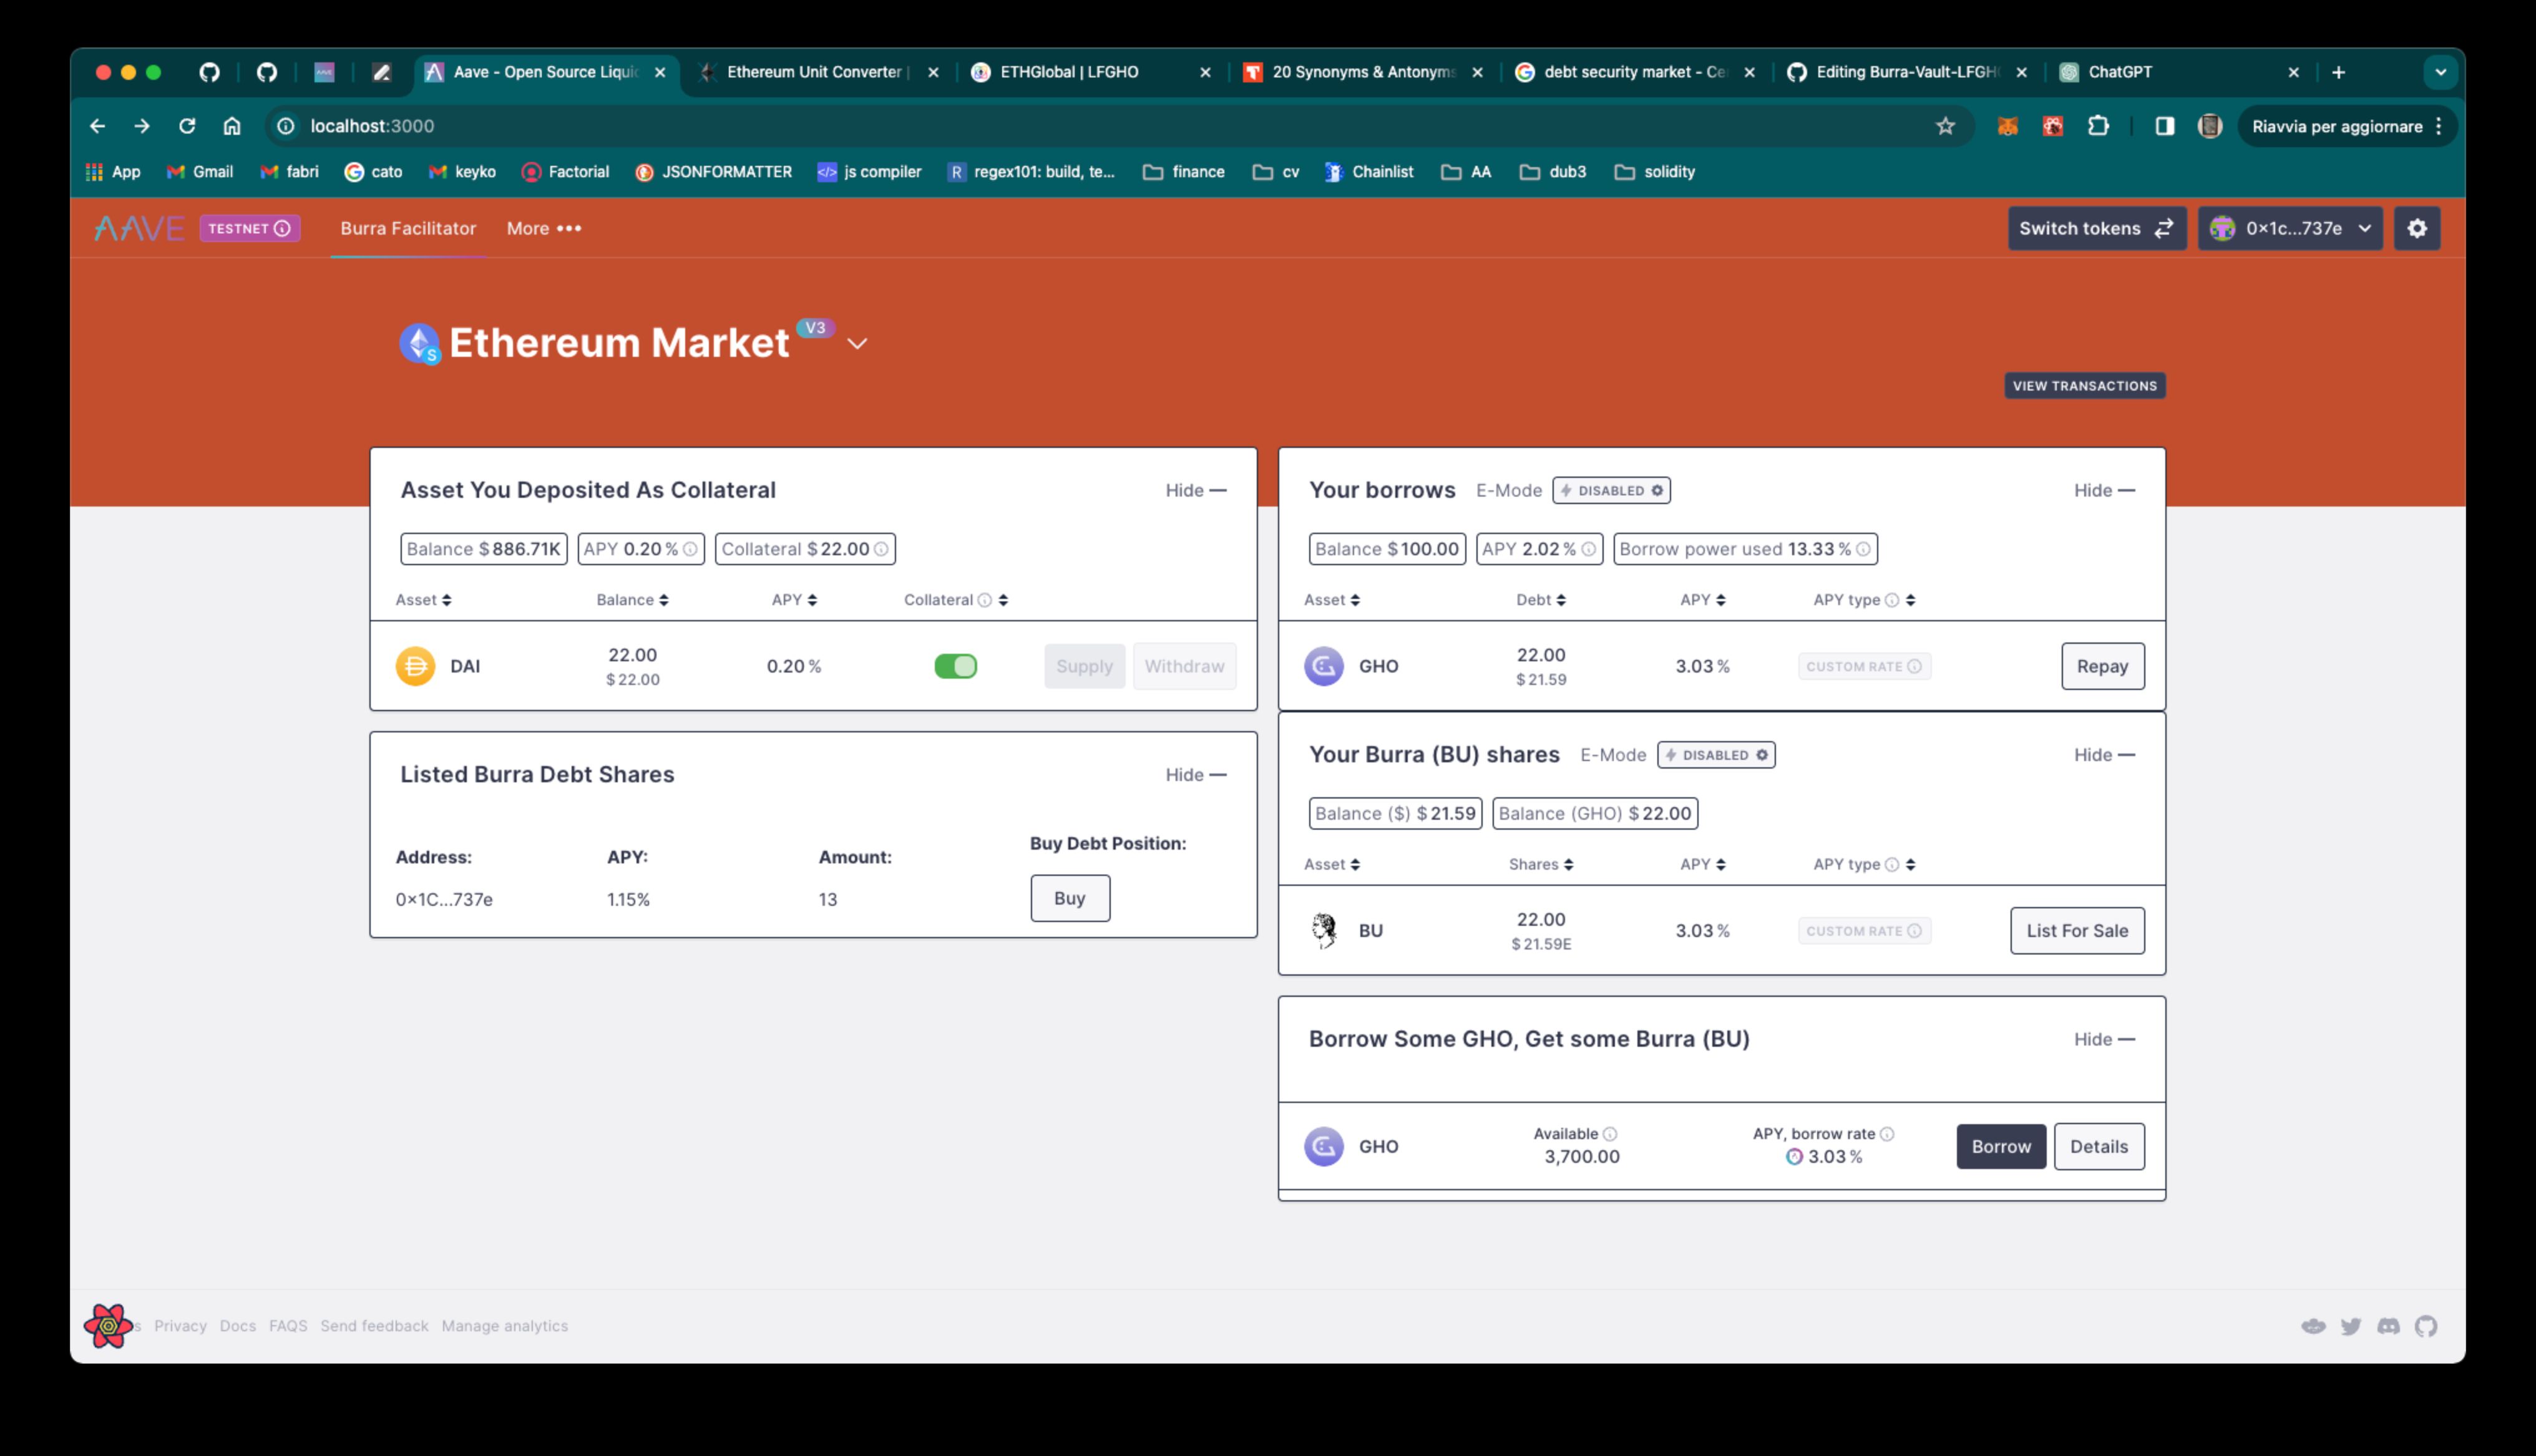Open settings gear in Aave header
Screen dimensions: 2536x1456
tap(2417, 228)
